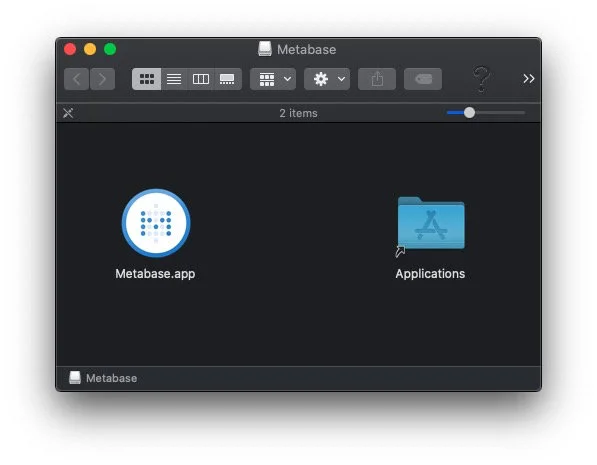
Task: Switch to column view mode
Action: pyautogui.click(x=201, y=79)
